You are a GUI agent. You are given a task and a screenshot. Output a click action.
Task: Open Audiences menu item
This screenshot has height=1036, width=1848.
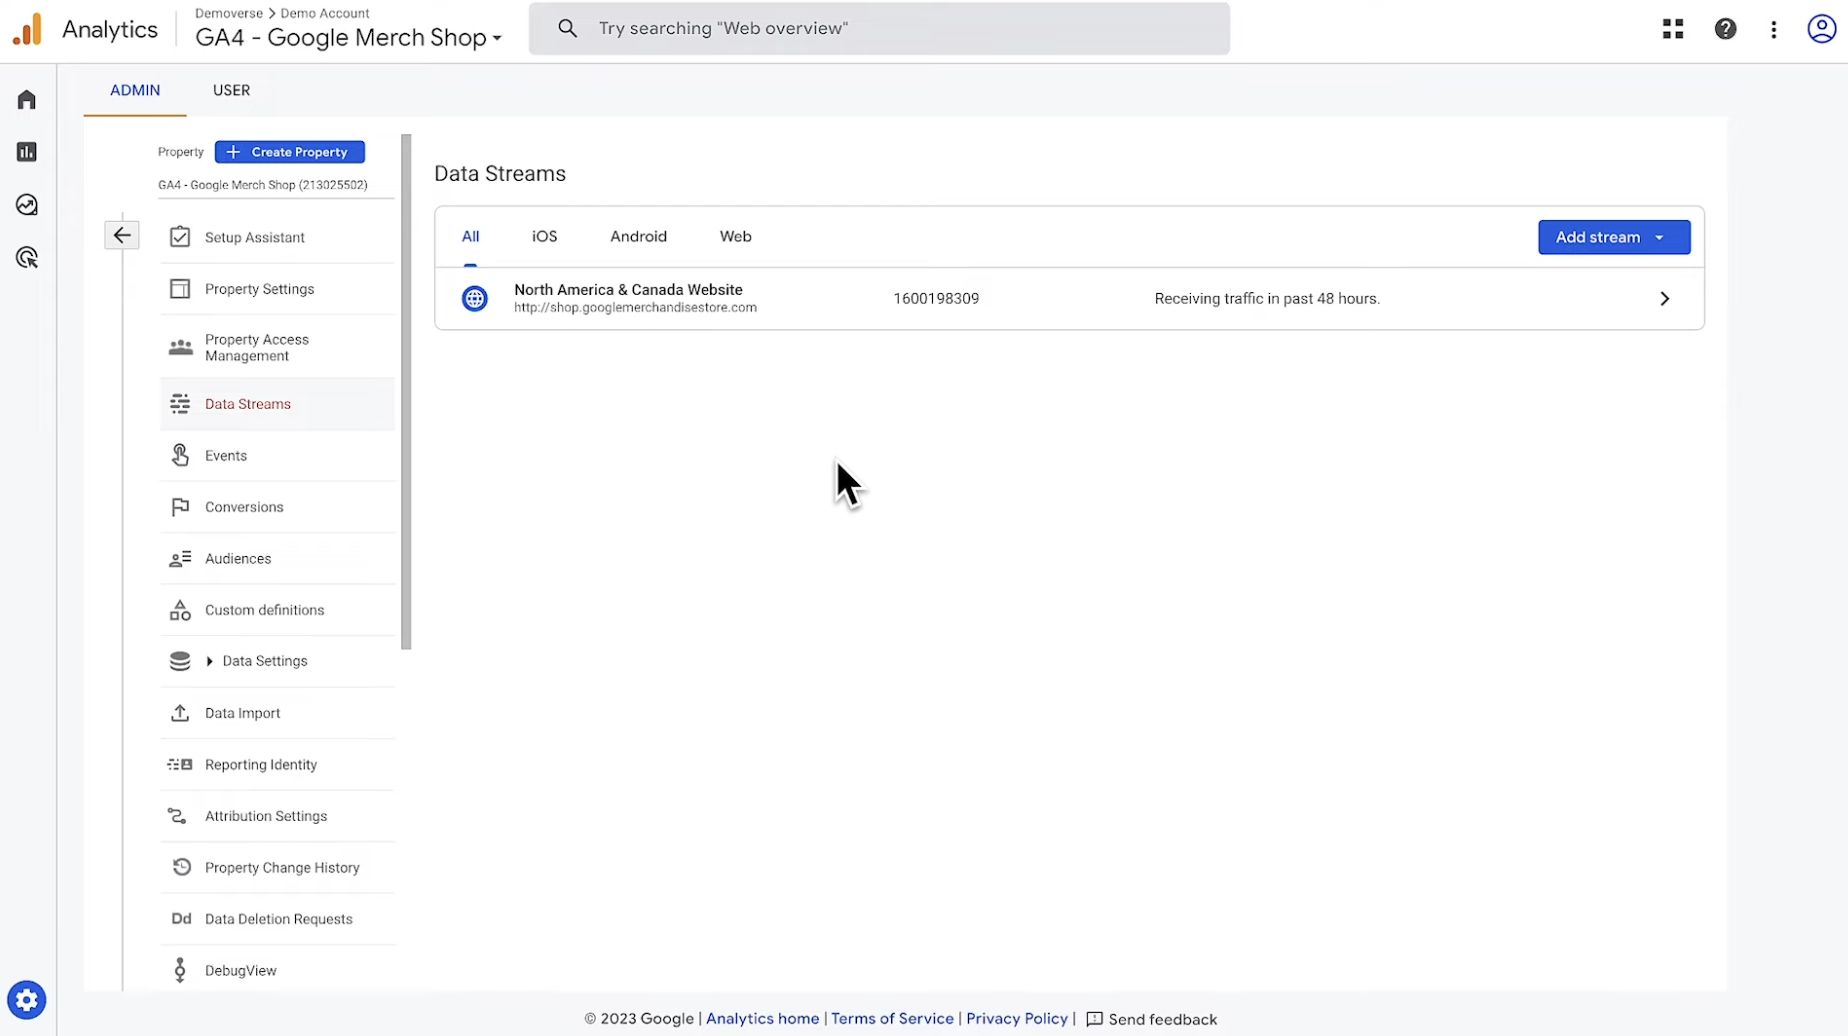pos(277,559)
